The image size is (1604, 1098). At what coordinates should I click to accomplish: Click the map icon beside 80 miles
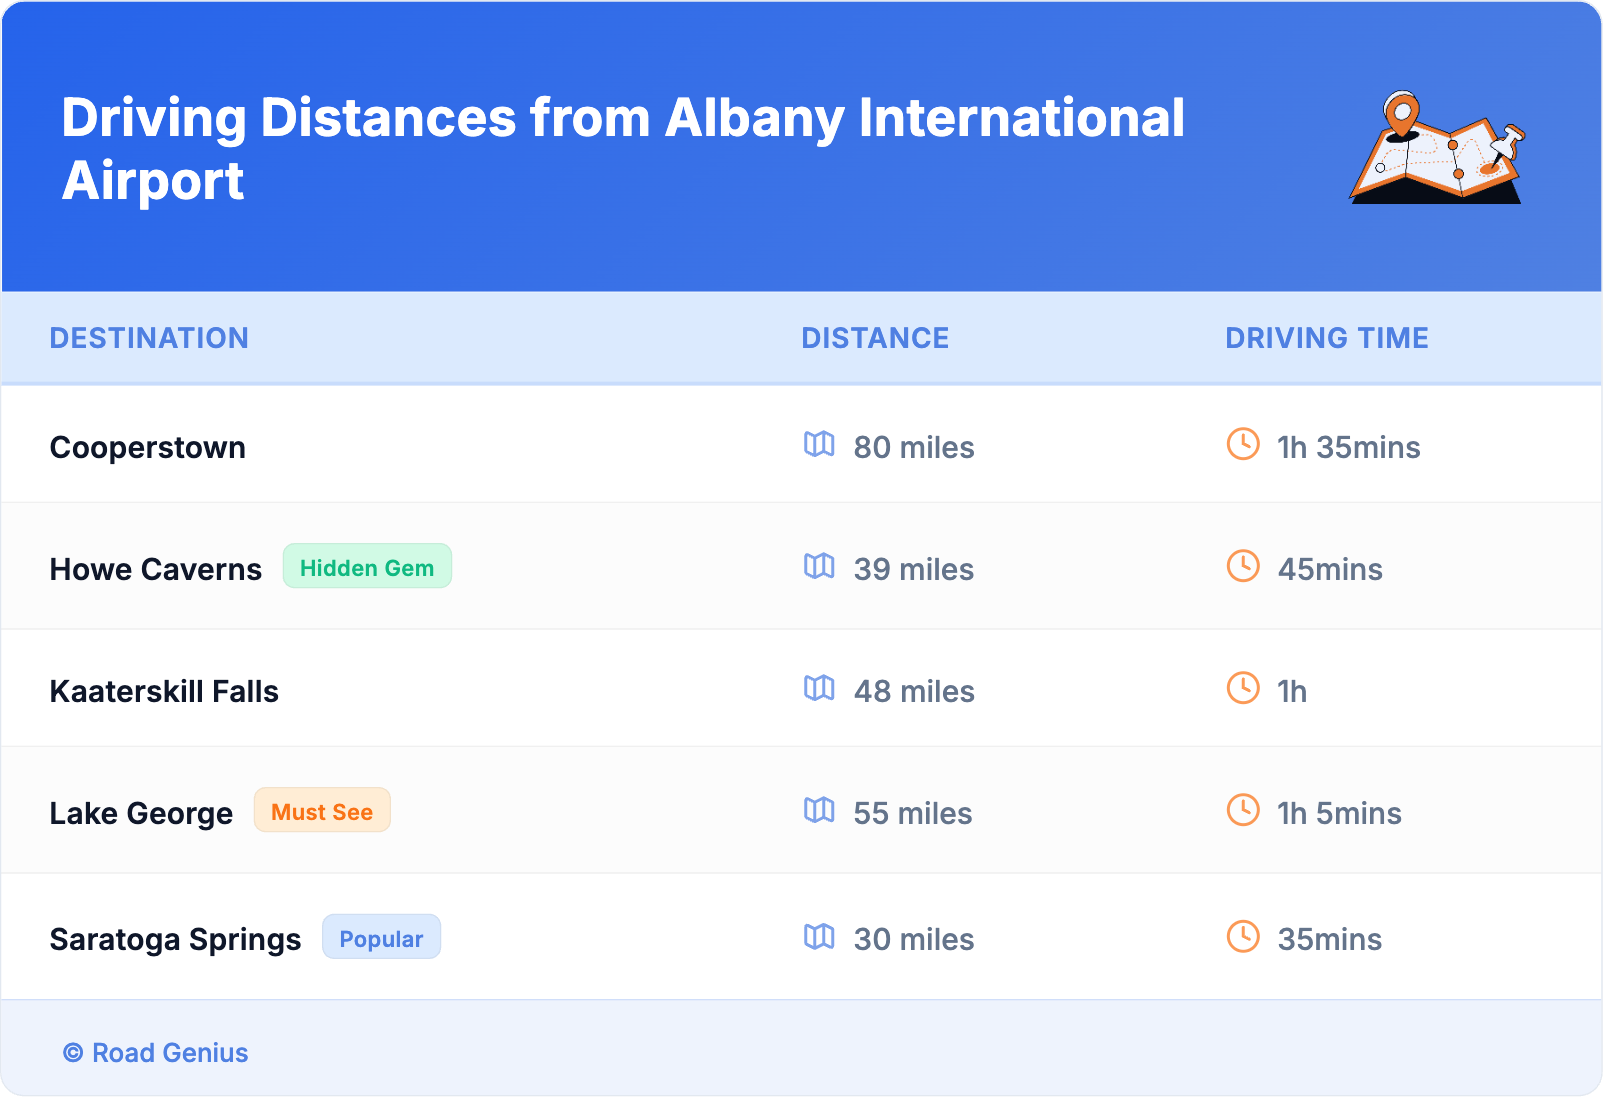coord(819,444)
